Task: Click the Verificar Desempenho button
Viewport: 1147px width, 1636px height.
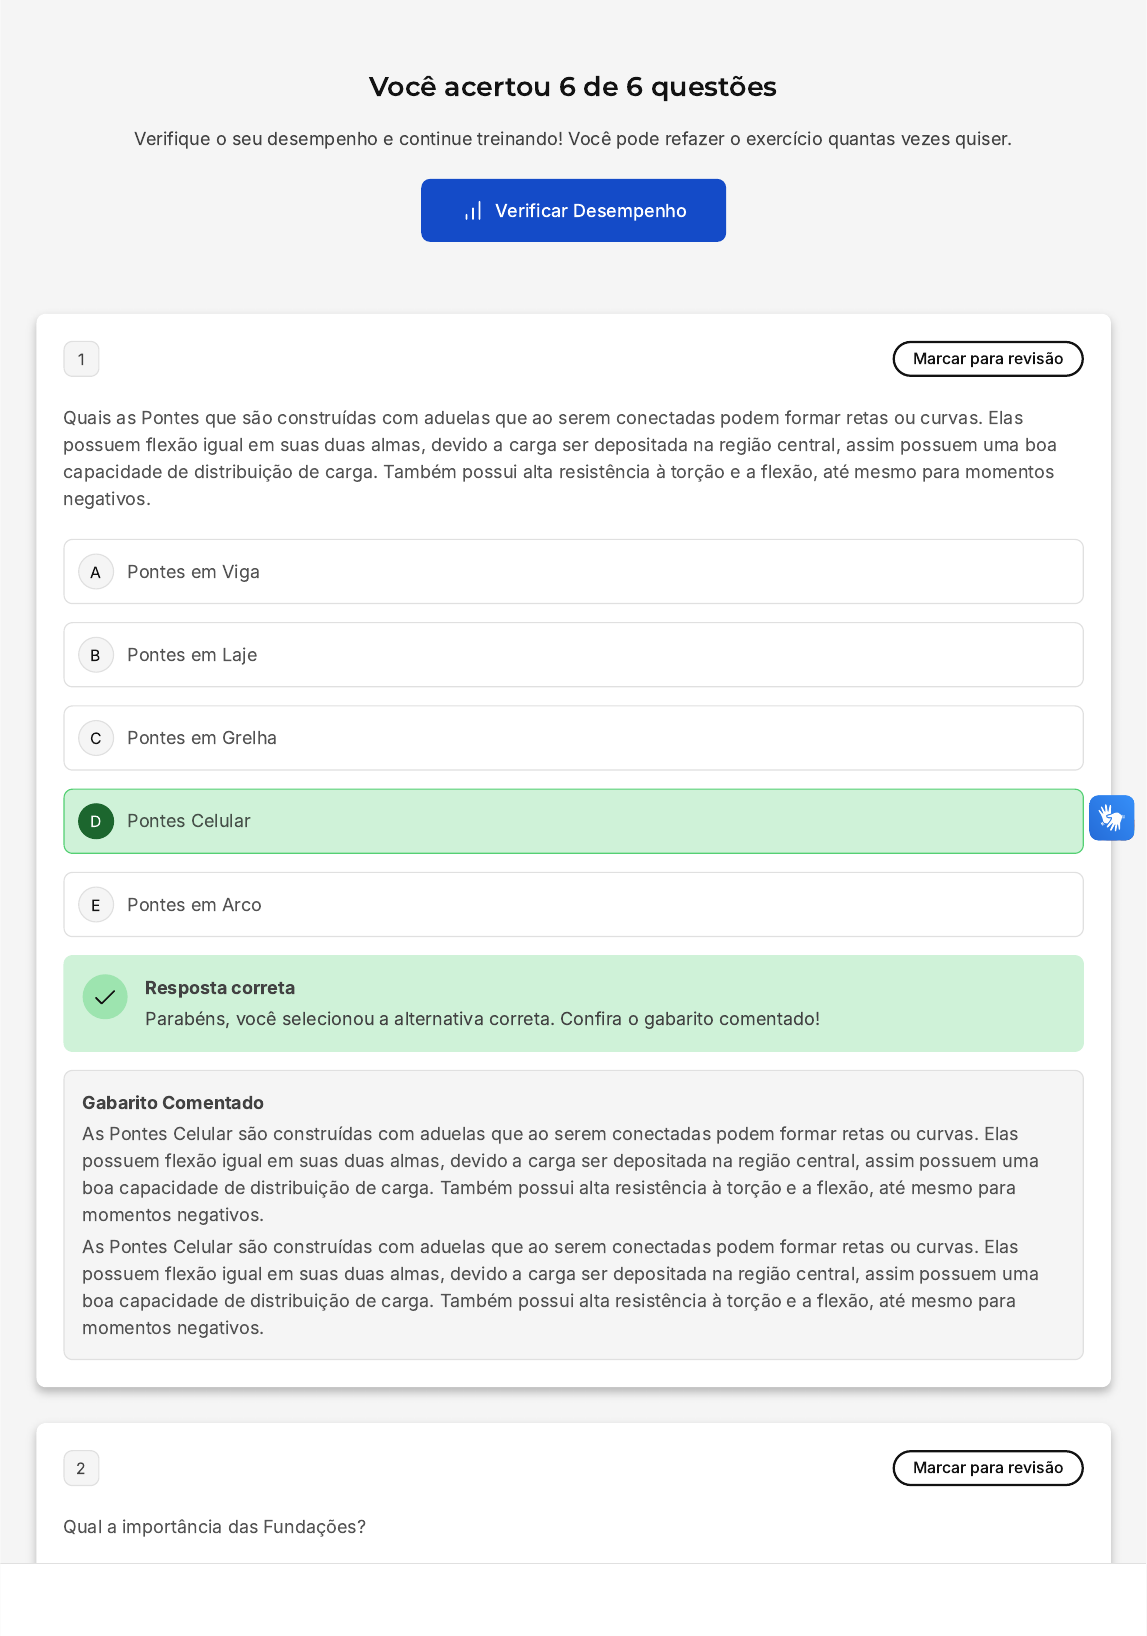Action: pyautogui.click(x=573, y=210)
